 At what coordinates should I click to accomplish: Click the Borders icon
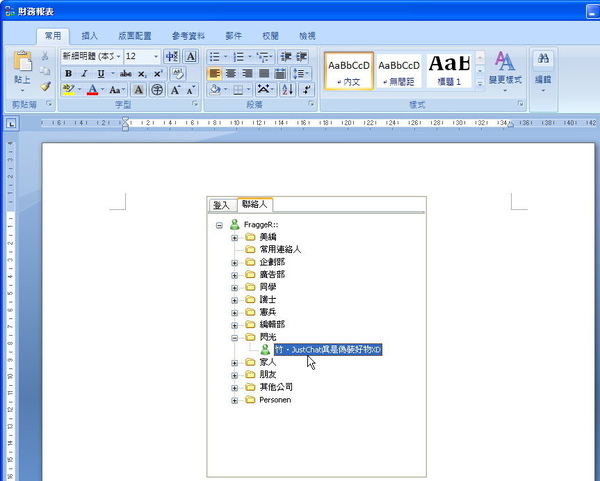click(238, 90)
